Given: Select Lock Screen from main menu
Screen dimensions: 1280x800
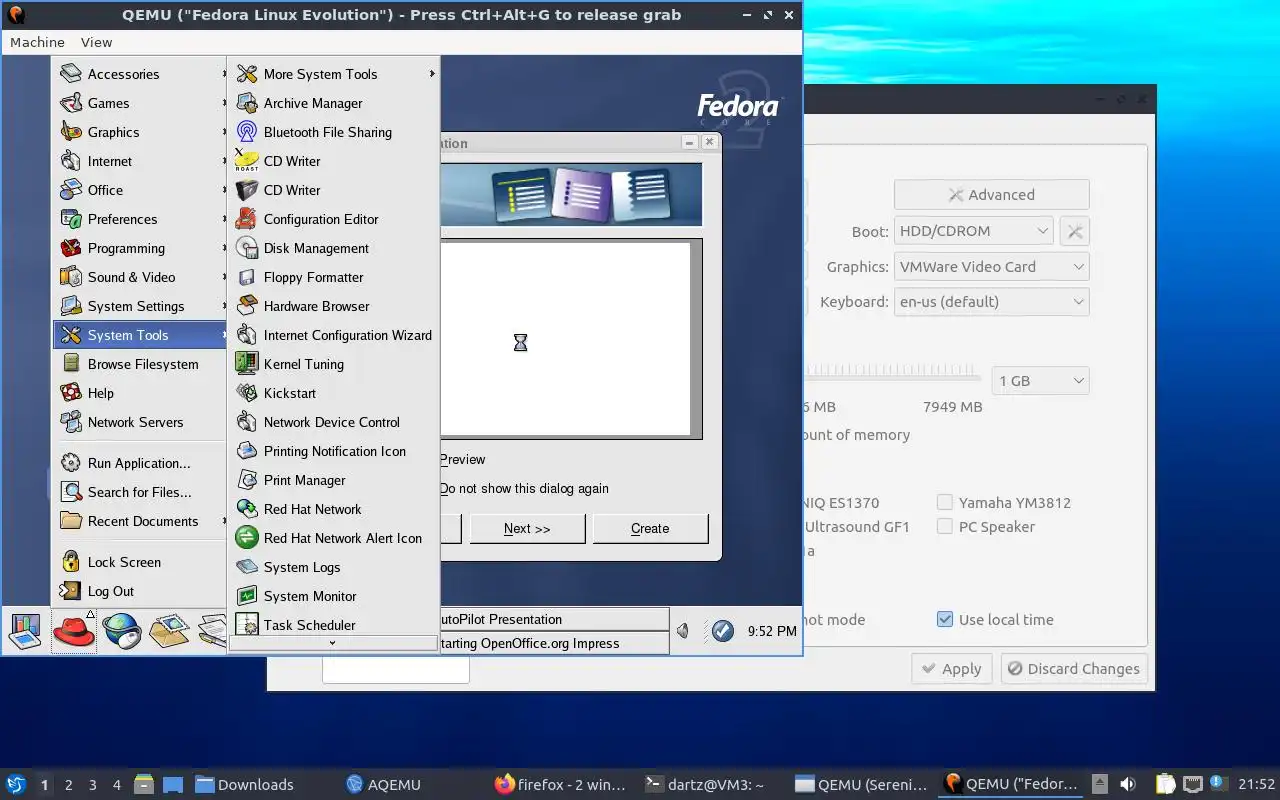Looking at the screenshot, I should 140,562.
